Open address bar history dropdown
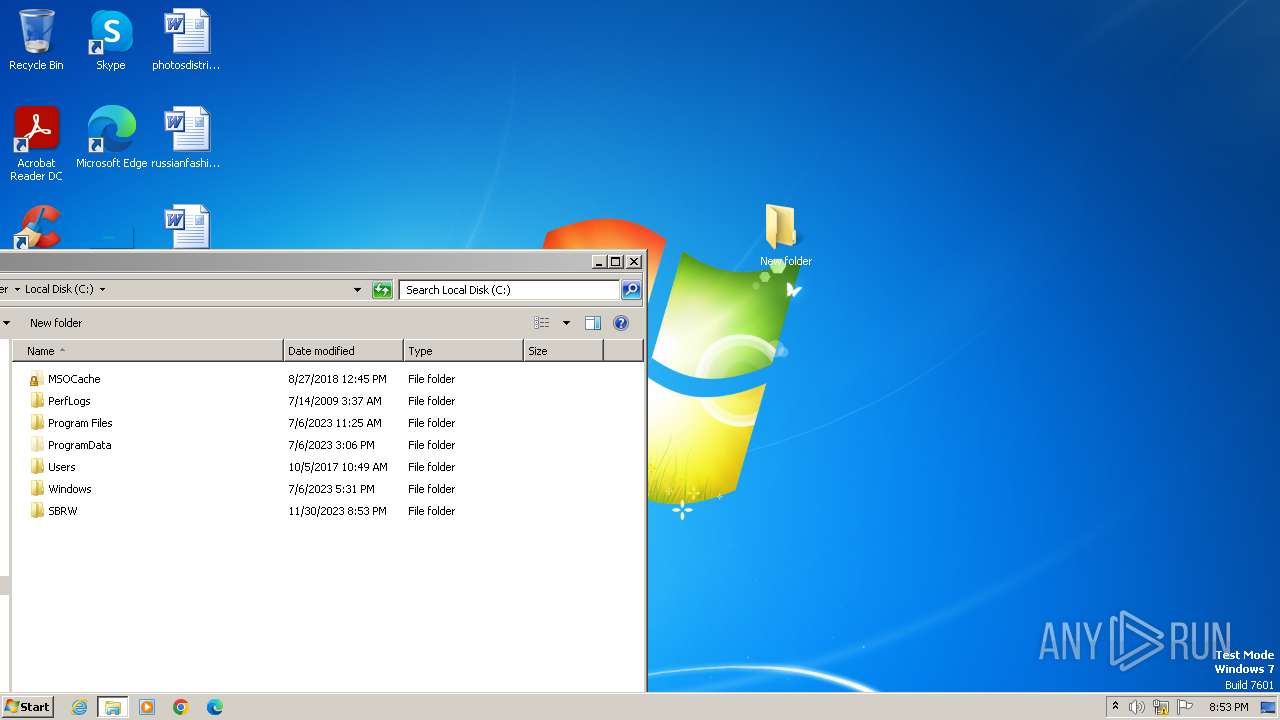1280x720 pixels. (x=358, y=290)
